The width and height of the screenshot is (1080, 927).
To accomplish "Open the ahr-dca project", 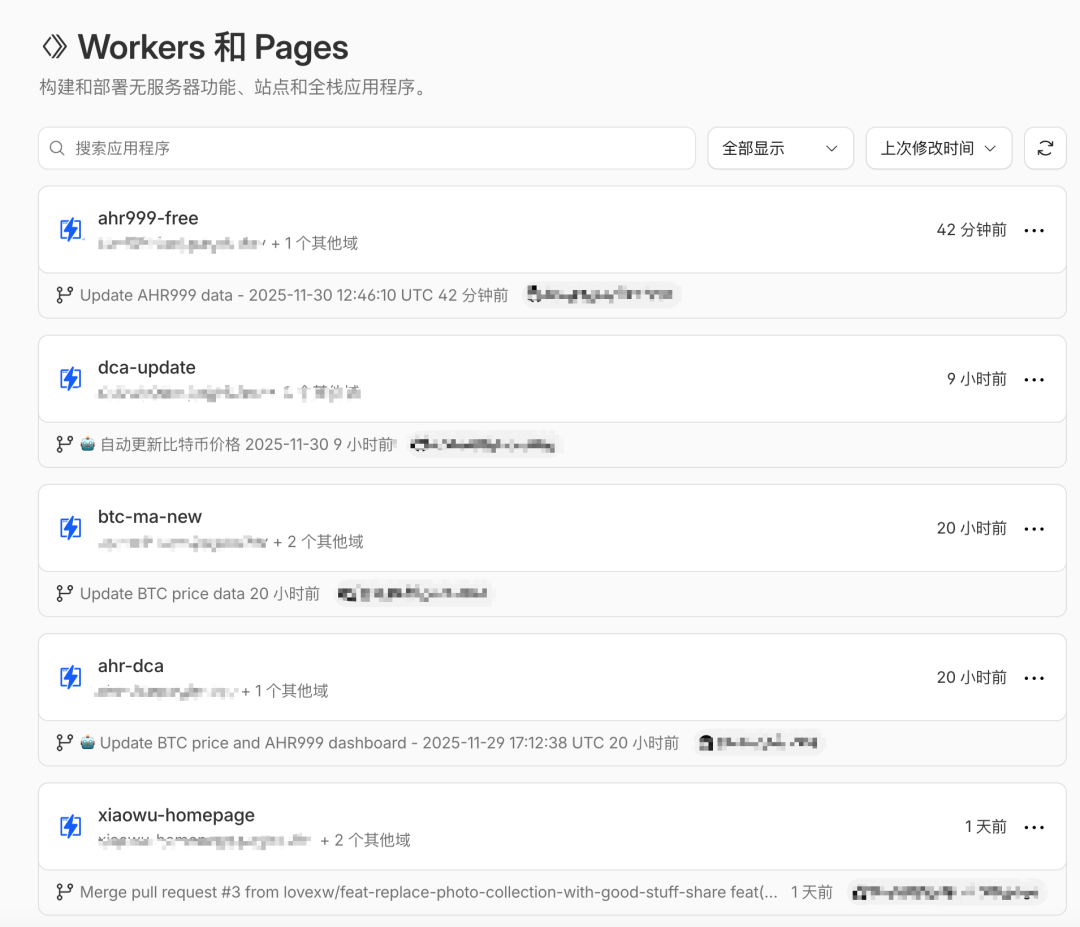I will click(x=131, y=666).
